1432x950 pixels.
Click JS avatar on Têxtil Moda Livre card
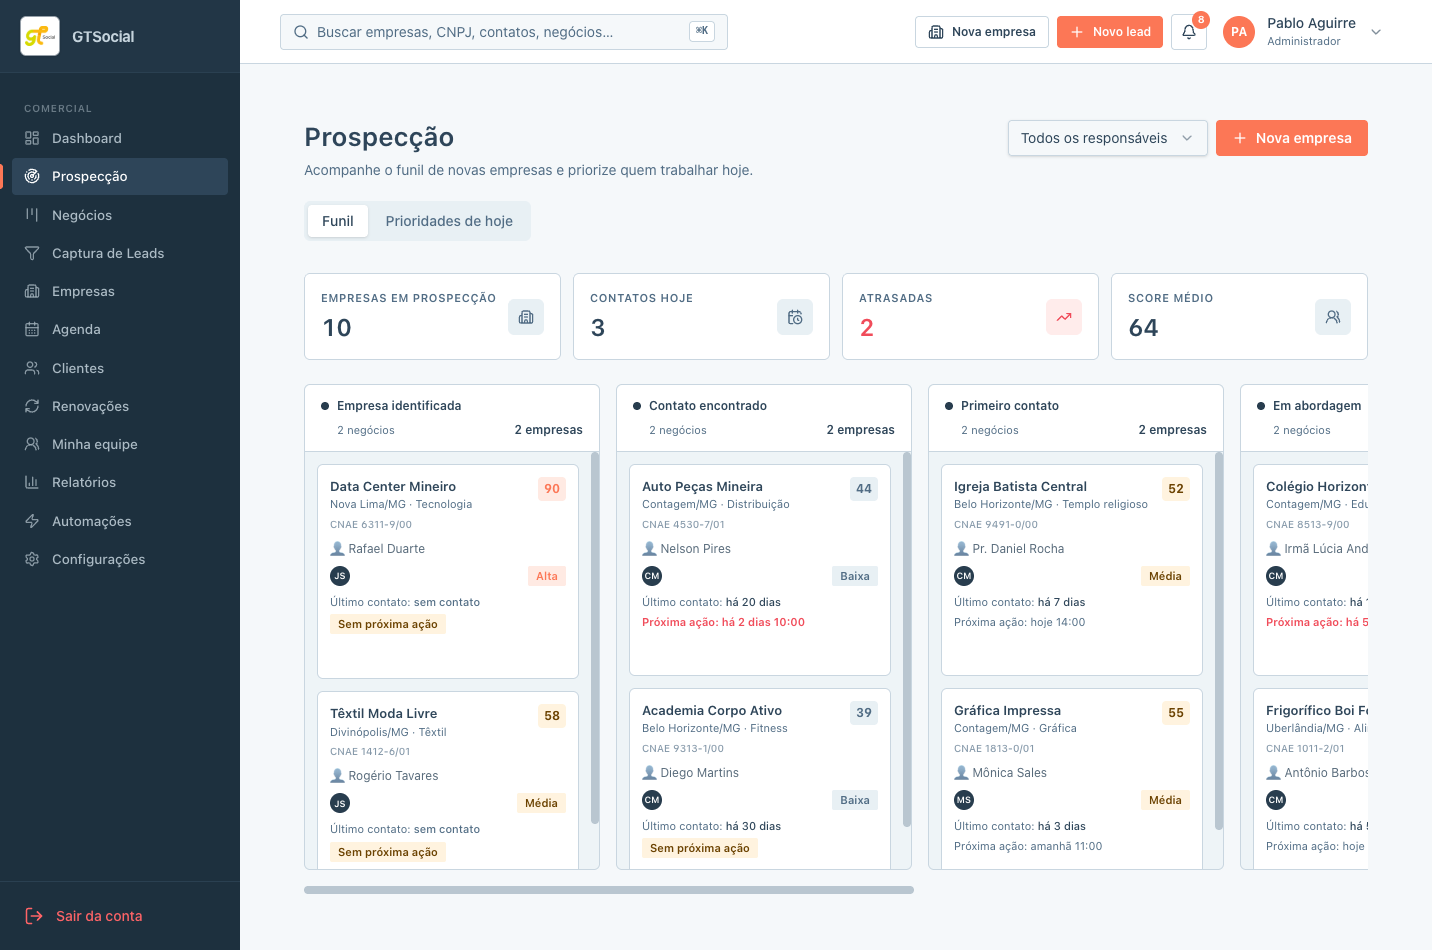click(340, 803)
